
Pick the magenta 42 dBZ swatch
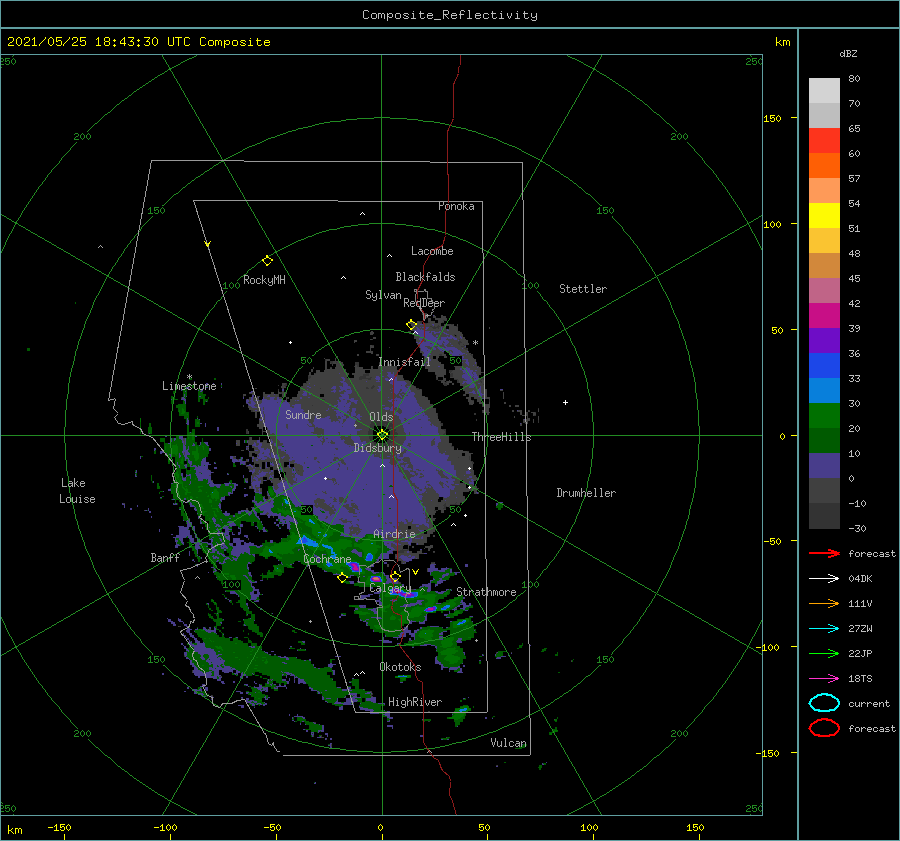(x=824, y=315)
